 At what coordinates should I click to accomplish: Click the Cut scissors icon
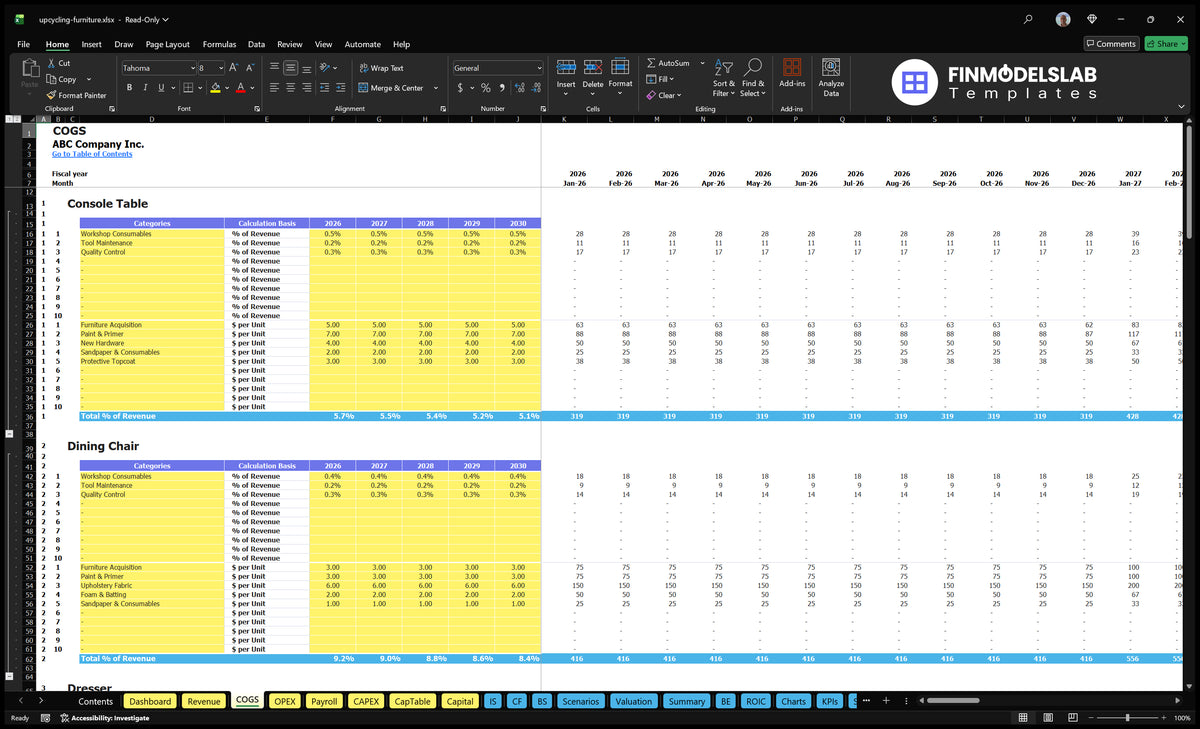[51, 63]
